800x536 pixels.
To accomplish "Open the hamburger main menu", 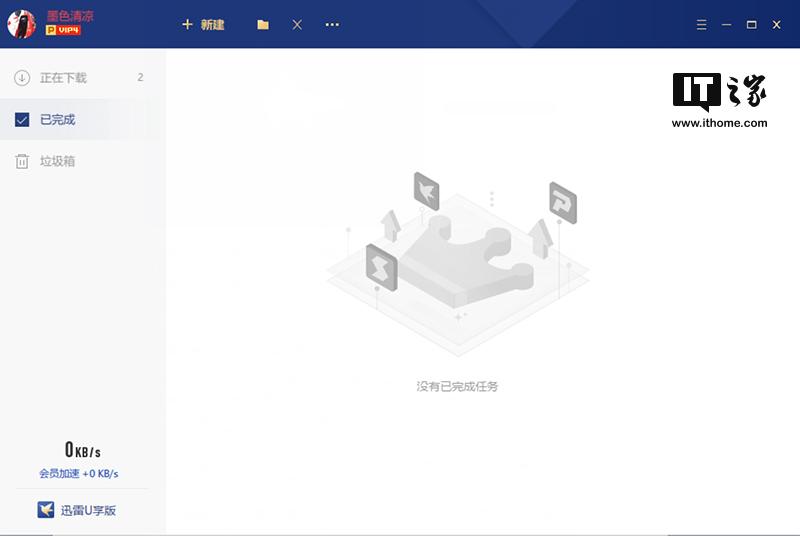I will pyautogui.click(x=701, y=24).
